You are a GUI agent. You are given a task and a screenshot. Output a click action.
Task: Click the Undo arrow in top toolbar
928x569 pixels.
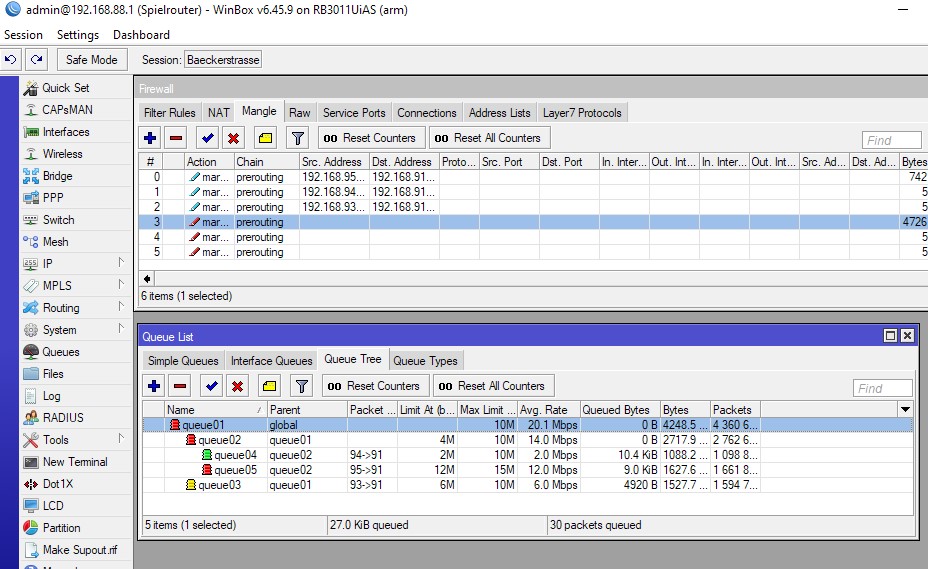coord(11,59)
